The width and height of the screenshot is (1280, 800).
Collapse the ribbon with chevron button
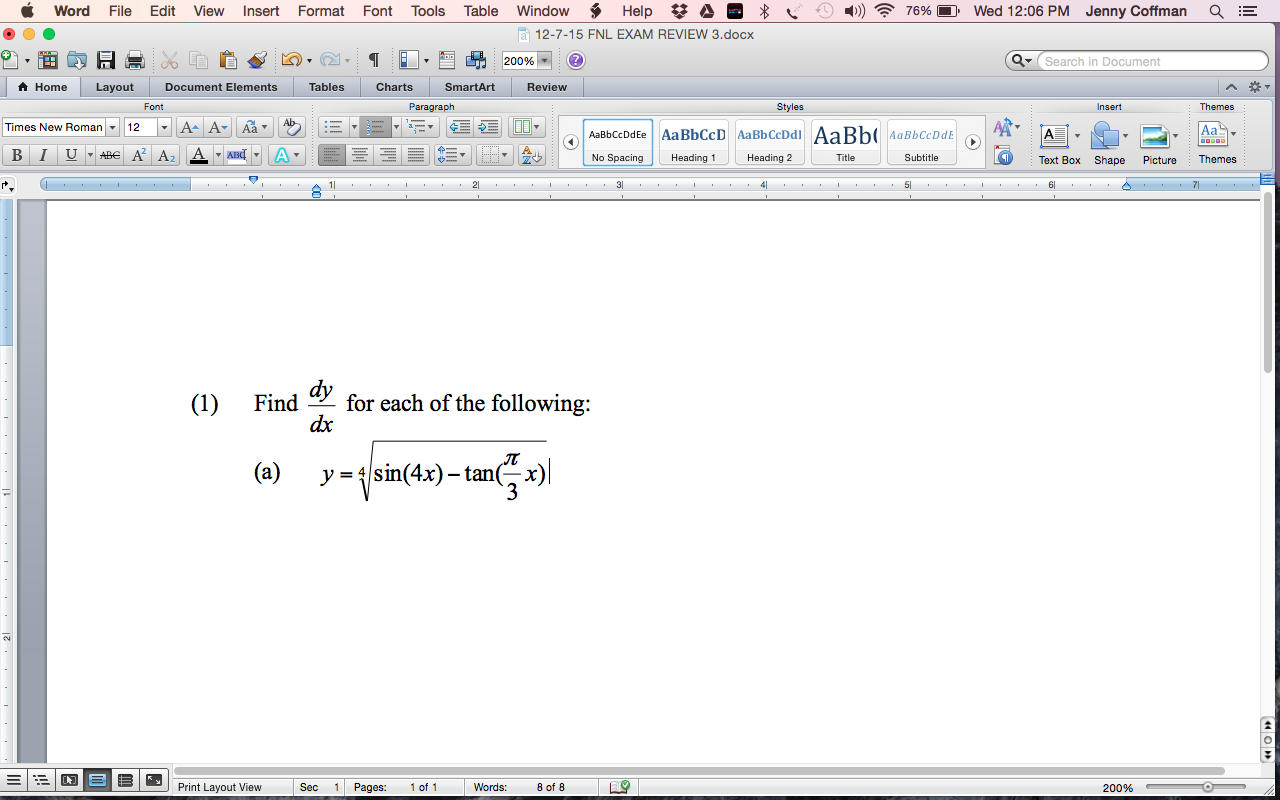pyautogui.click(x=1231, y=87)
